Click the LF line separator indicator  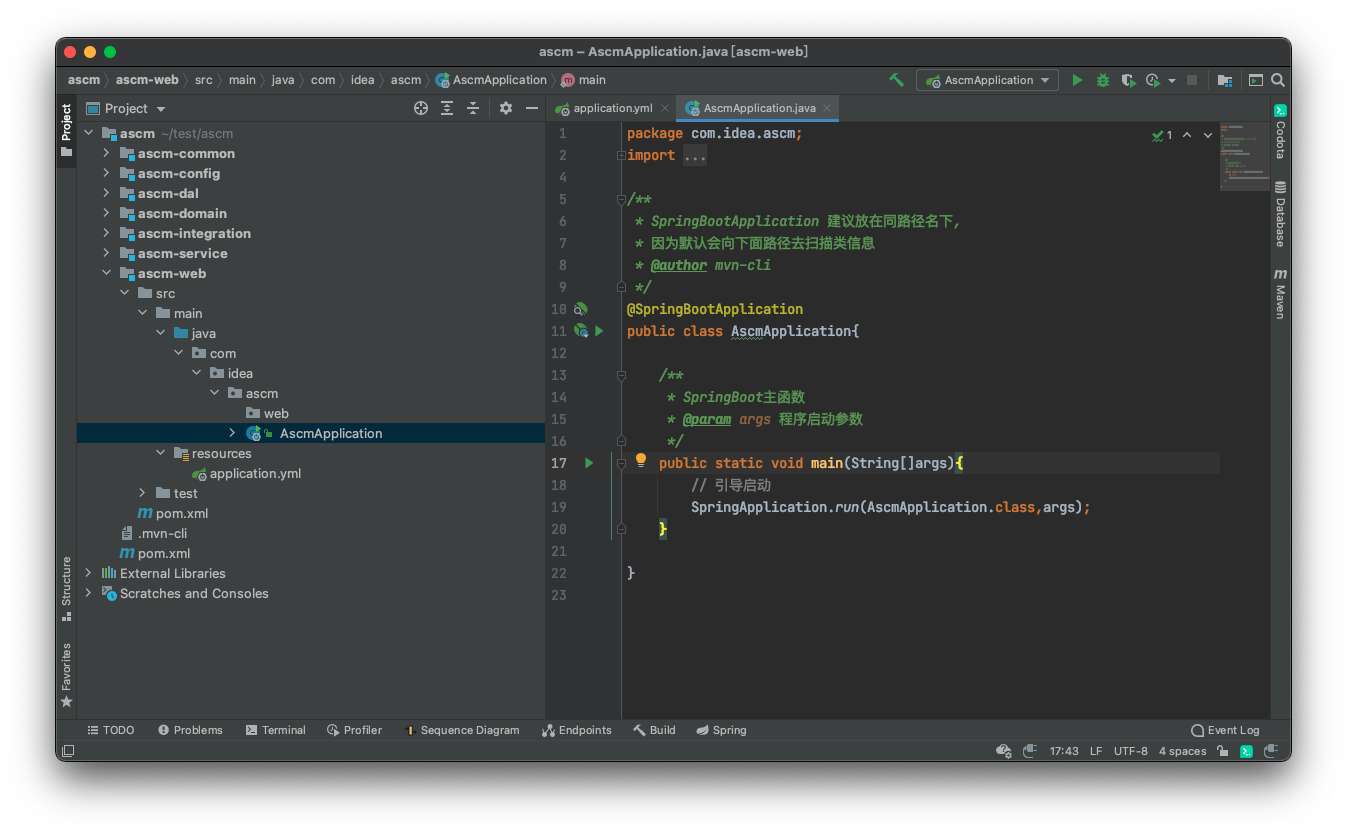(1096, 751)
